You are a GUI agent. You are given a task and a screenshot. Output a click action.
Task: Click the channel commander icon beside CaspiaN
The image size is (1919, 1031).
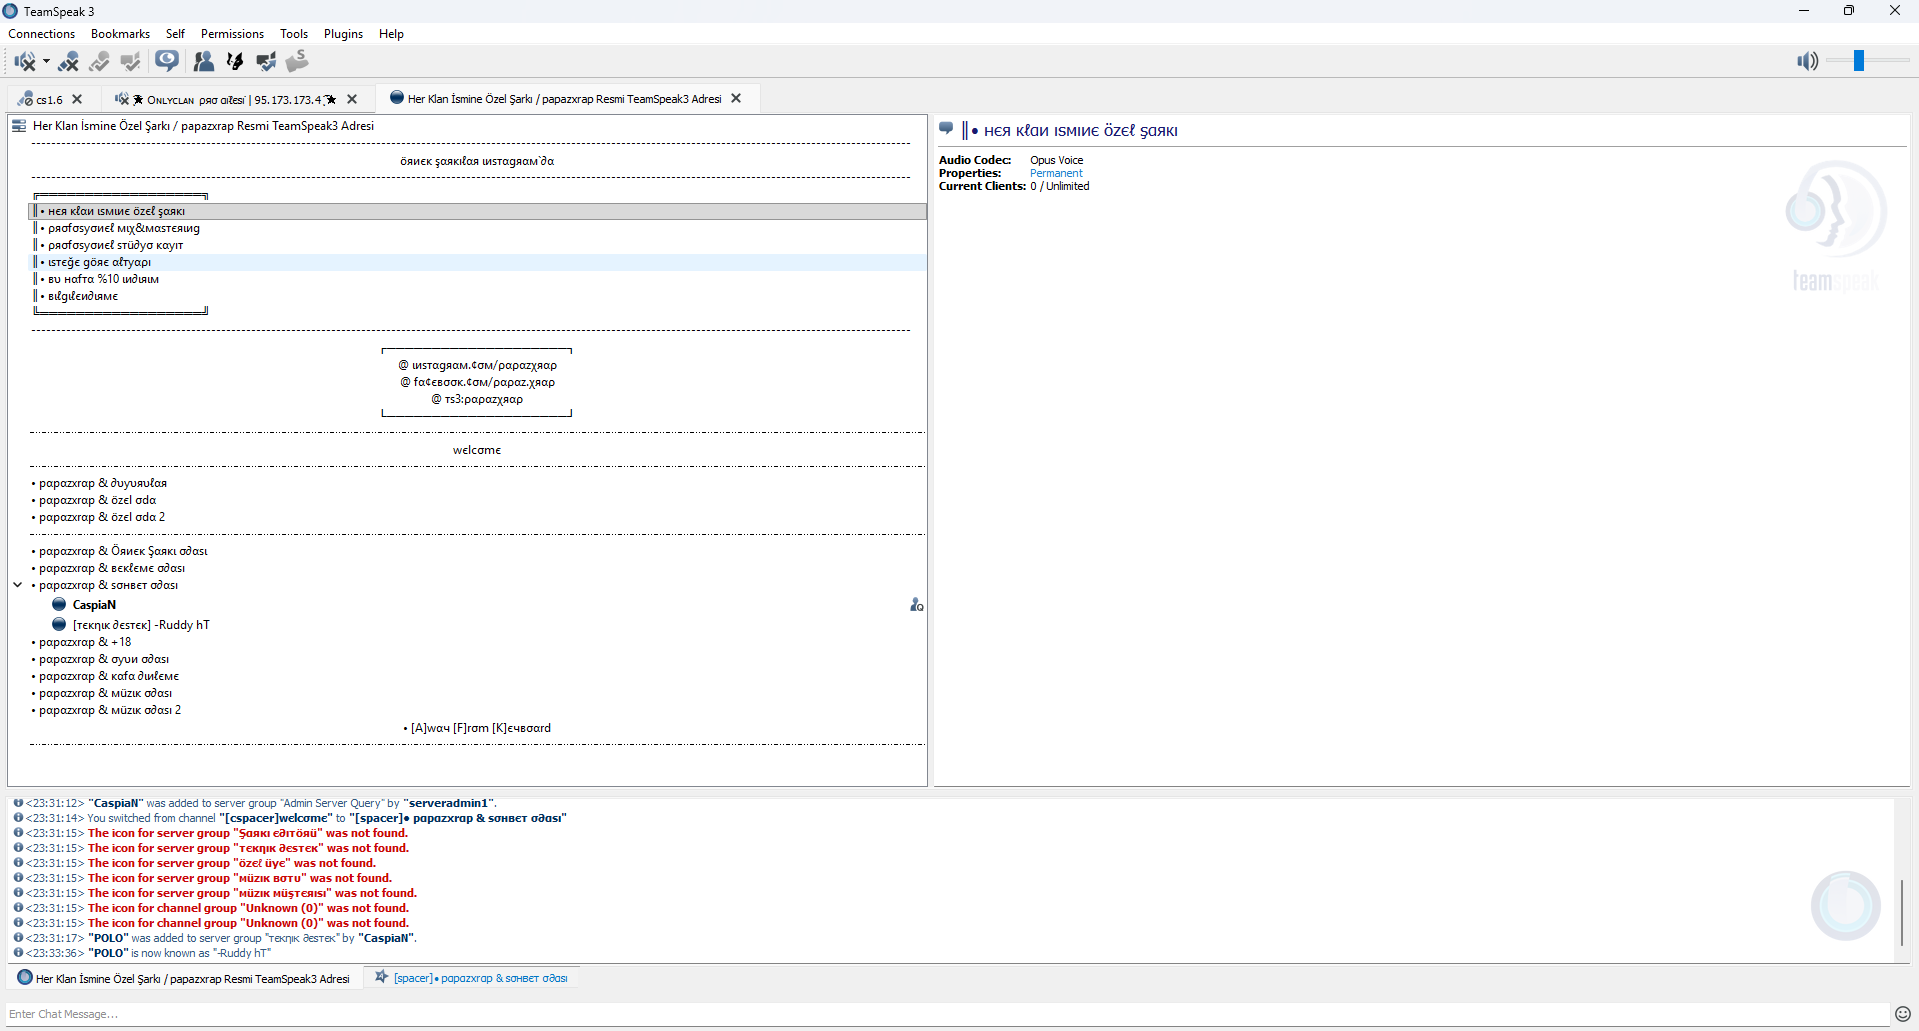(x=916, y=605)
